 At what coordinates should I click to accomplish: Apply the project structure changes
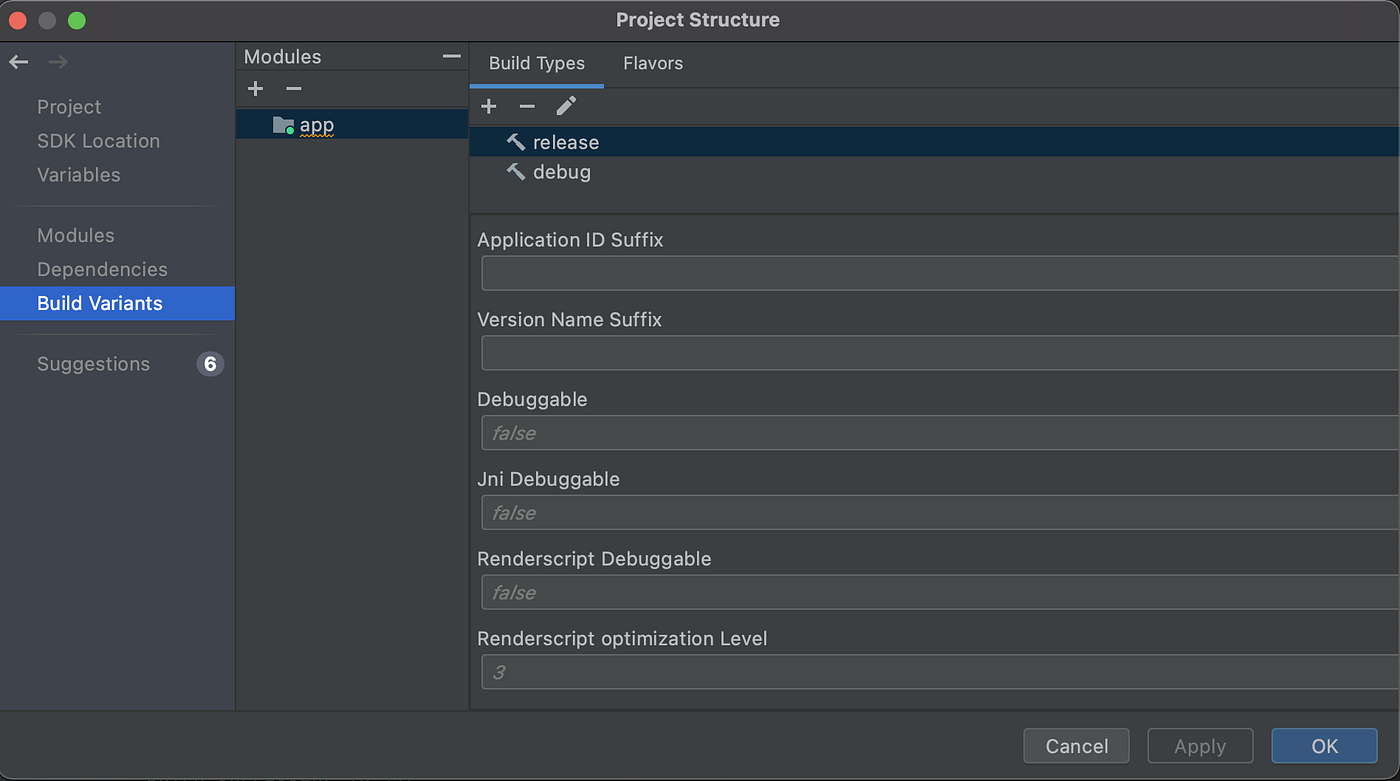[1199, 746]
